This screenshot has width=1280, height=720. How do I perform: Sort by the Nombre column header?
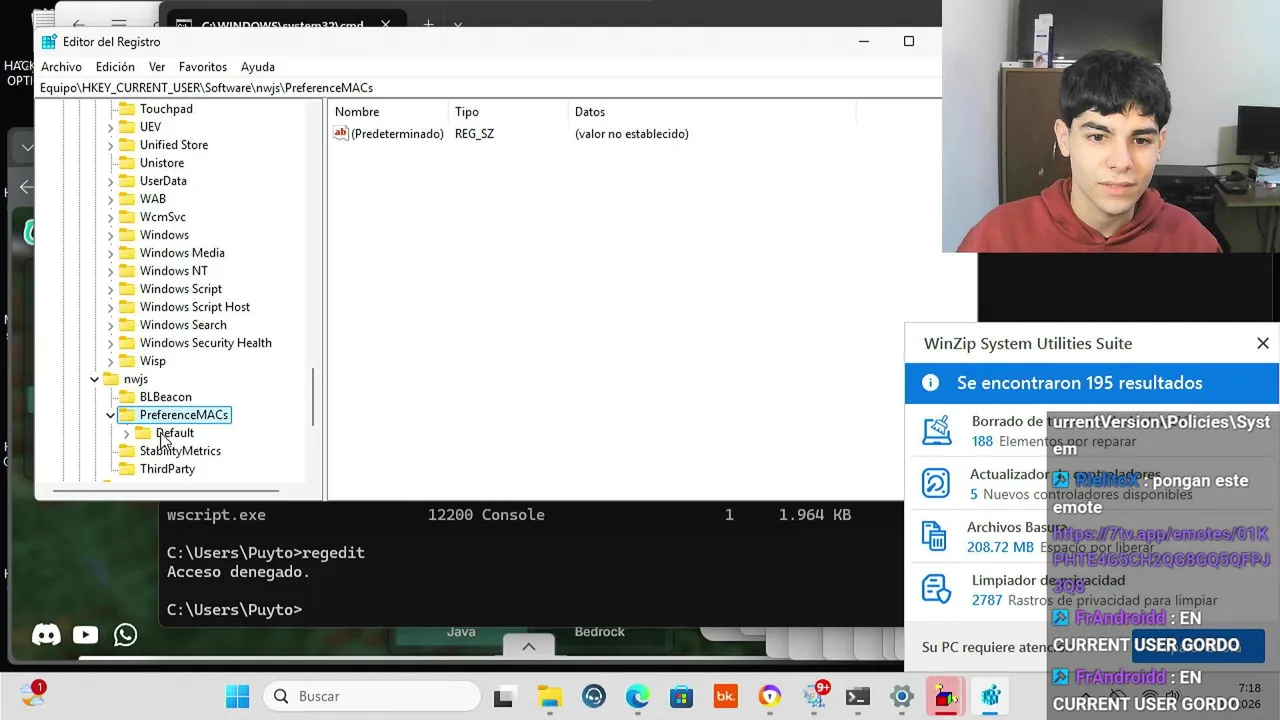388,112
